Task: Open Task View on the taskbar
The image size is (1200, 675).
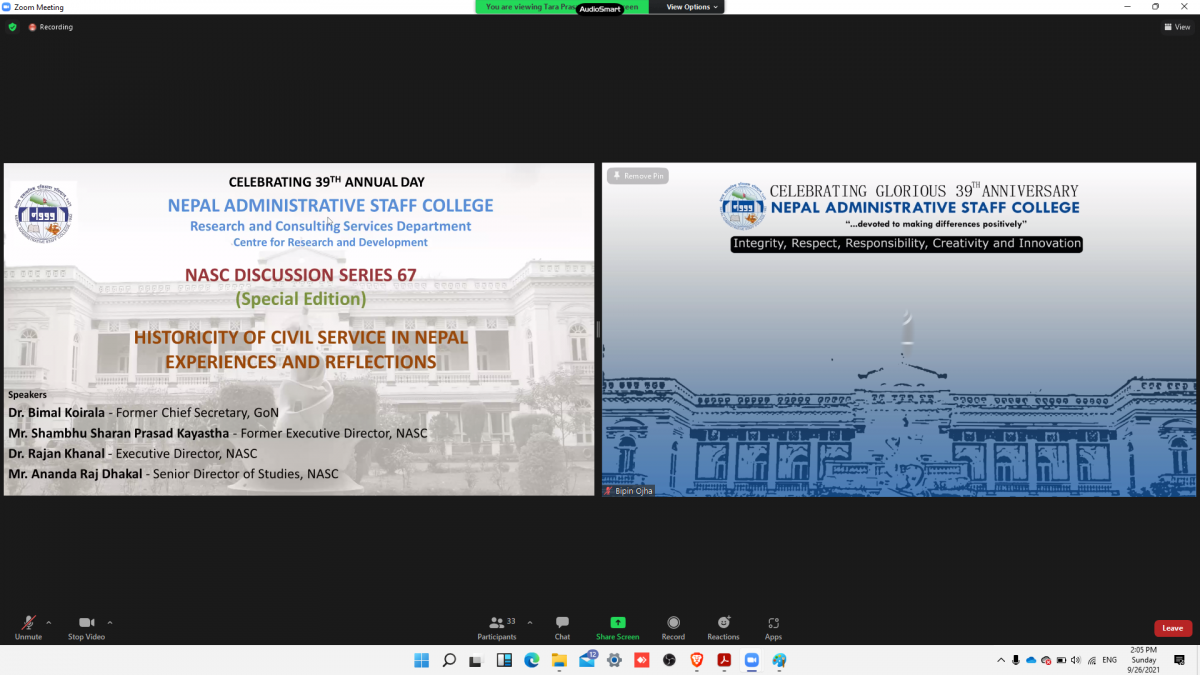Action: (x=476, y=660)
